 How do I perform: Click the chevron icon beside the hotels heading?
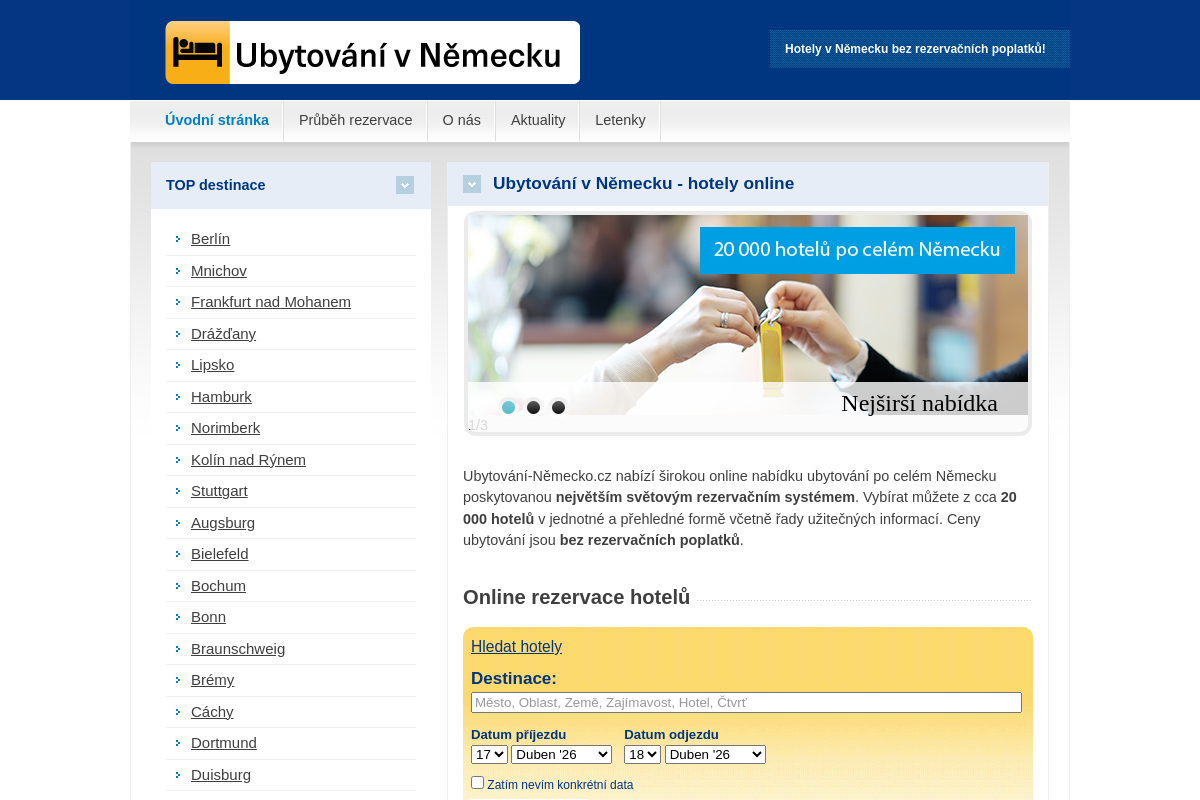[471, 183]
